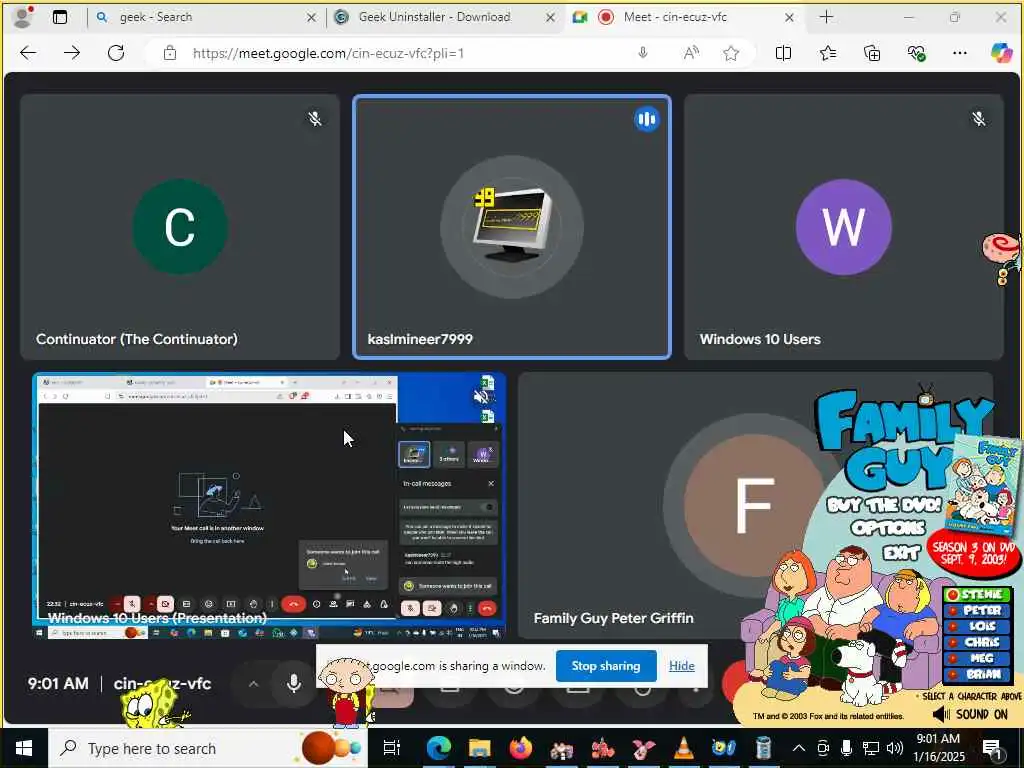This screenshot has height=768, width=1024.
Task: Expand Meet audio settings chevron
Action: pyautogui.click(x=253, y=684)
